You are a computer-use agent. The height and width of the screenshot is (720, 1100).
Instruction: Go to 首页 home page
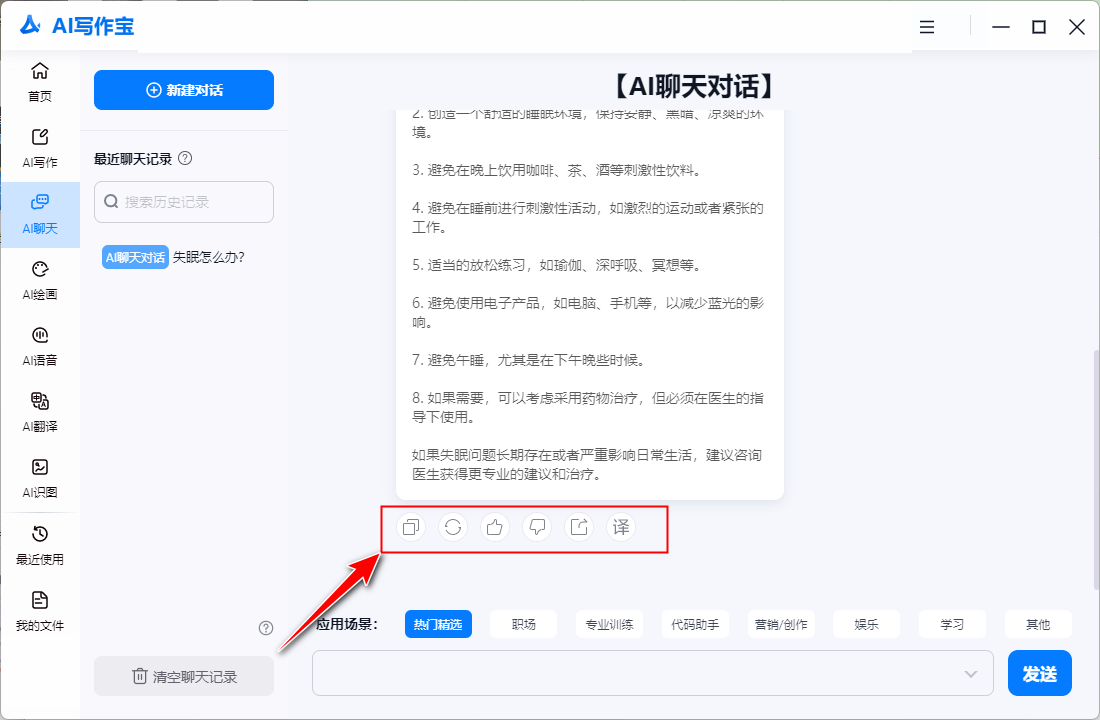pyautogui.click(x=40, y=82)
